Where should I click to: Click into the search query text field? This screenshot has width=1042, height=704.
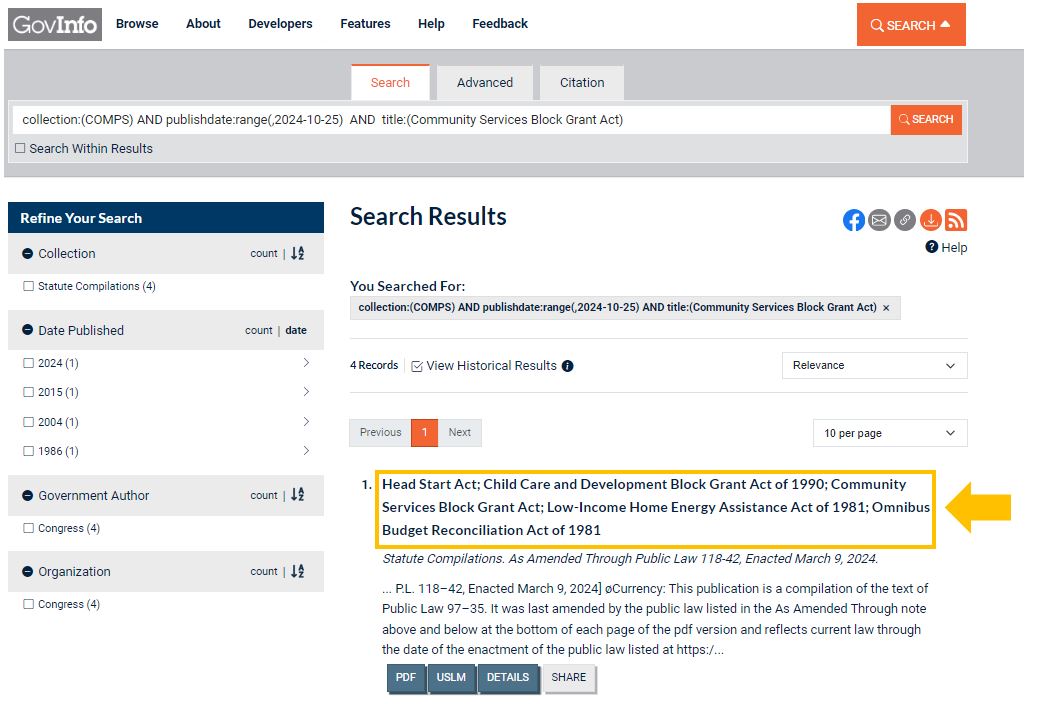(450, 120)
